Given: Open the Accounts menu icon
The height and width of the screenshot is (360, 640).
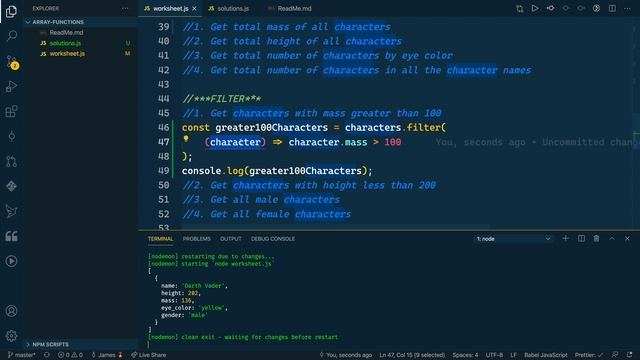Looking at the screenshot, I should (x=11, y=311).
